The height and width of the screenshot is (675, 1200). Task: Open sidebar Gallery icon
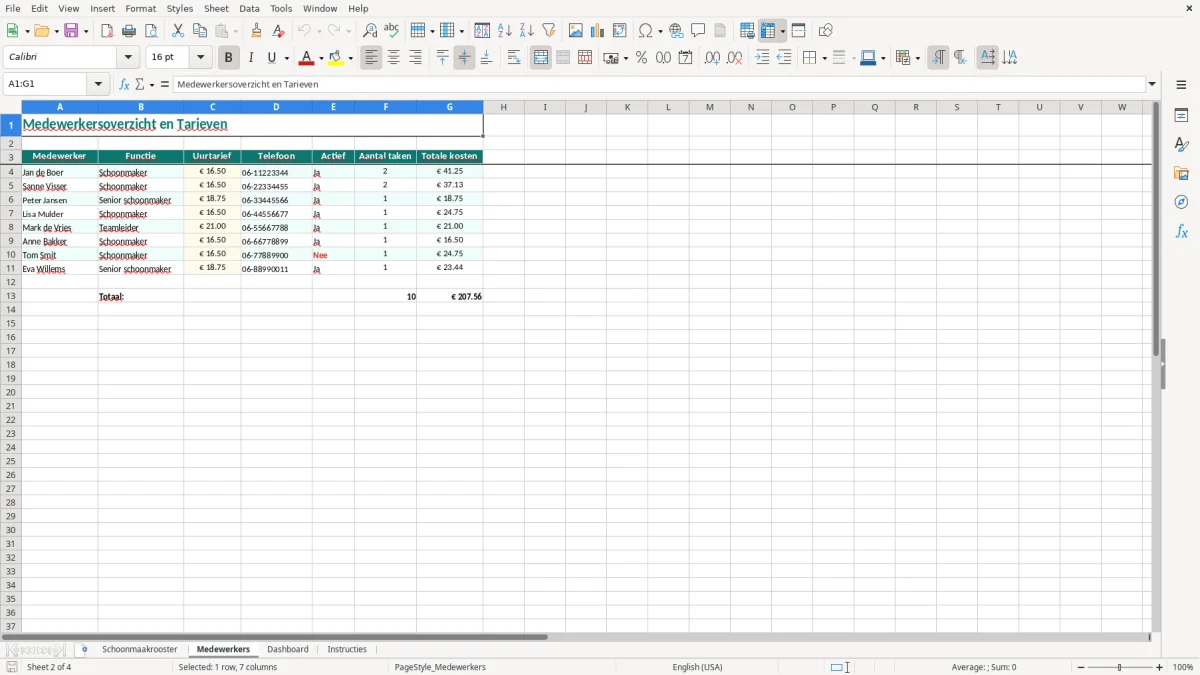coord(1181,174)
